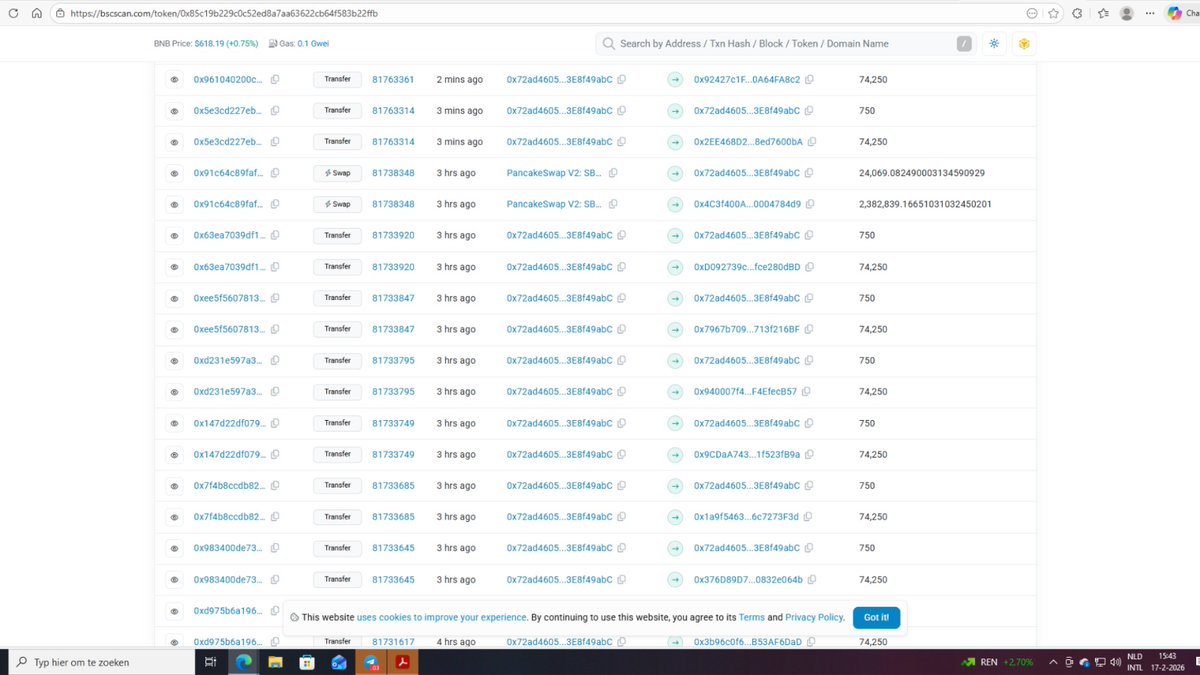Toggle the BscScan light/dark theme sun icon
Screen dimensions: 1200x675
(x=993, y=44)
